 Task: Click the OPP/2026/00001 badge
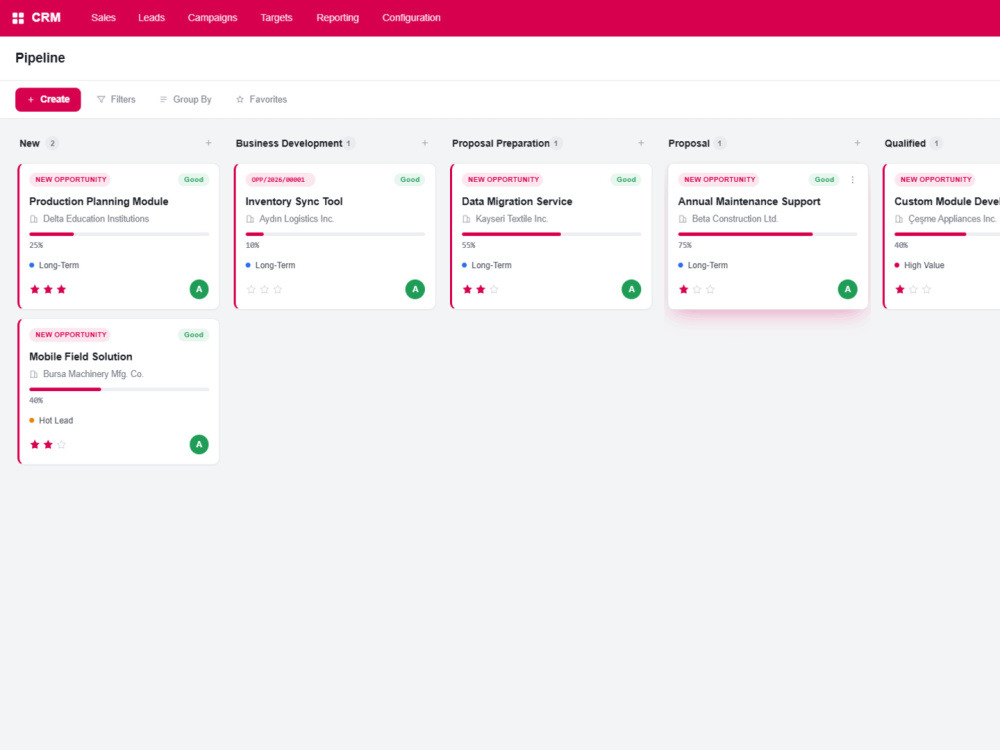(x=279, y=180)
